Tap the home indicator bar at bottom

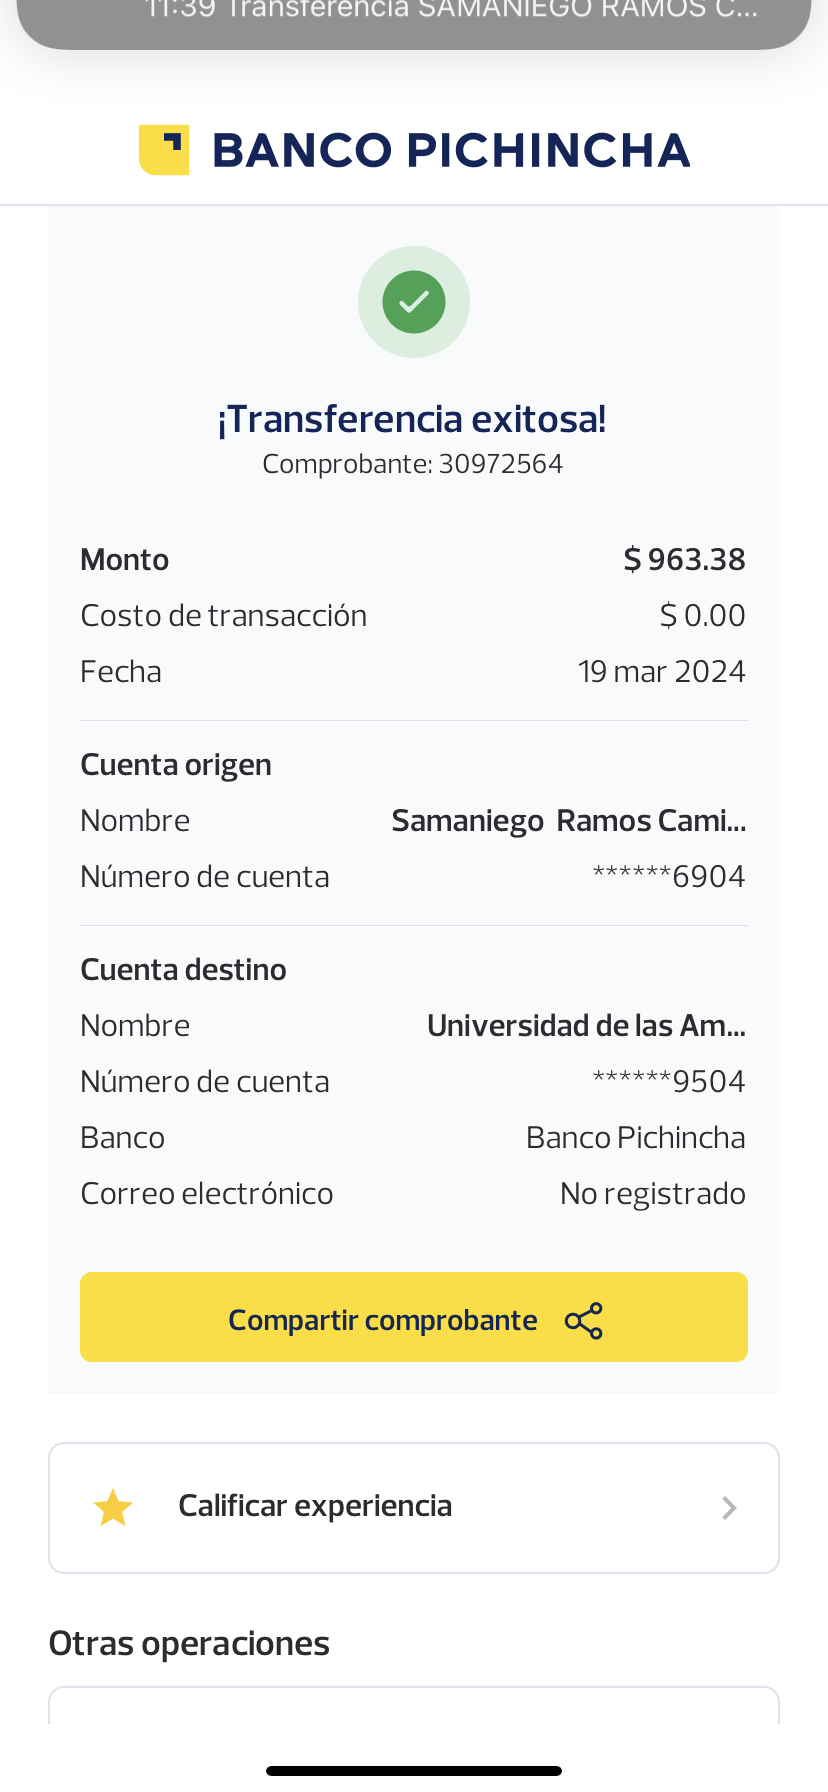[414, 1771]
